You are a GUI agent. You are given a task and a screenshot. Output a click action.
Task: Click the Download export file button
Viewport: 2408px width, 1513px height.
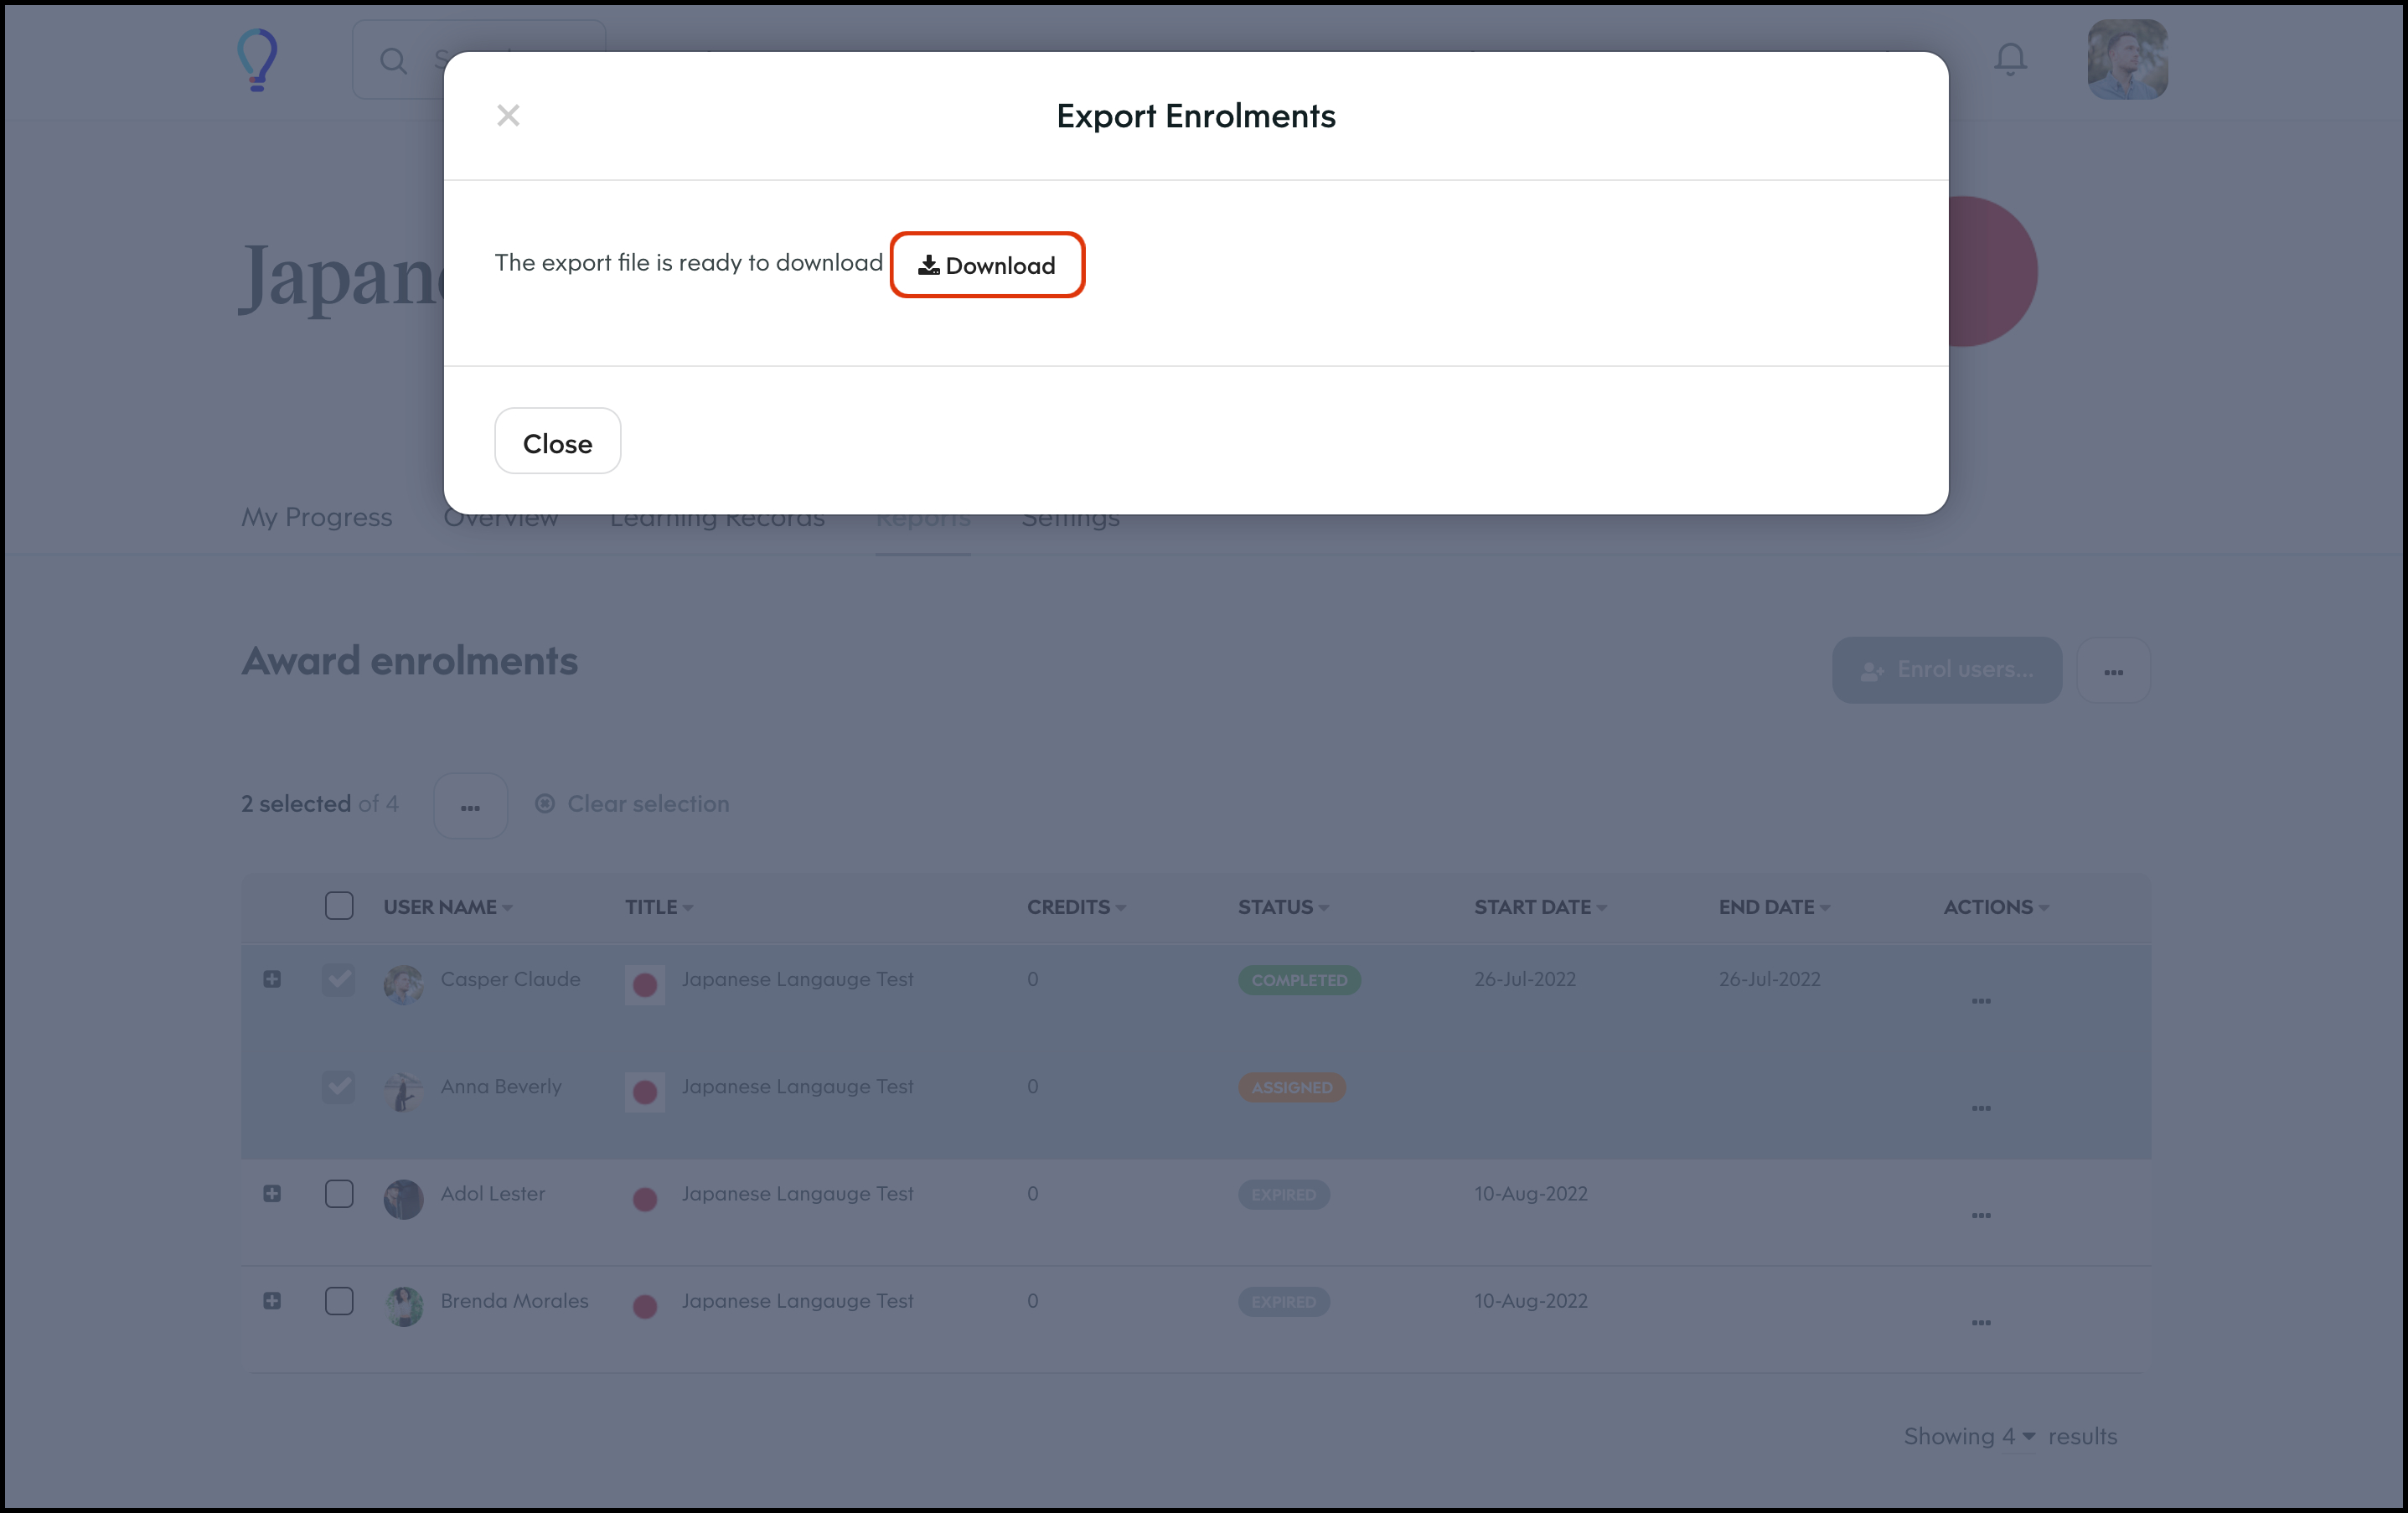pos(987,265)
